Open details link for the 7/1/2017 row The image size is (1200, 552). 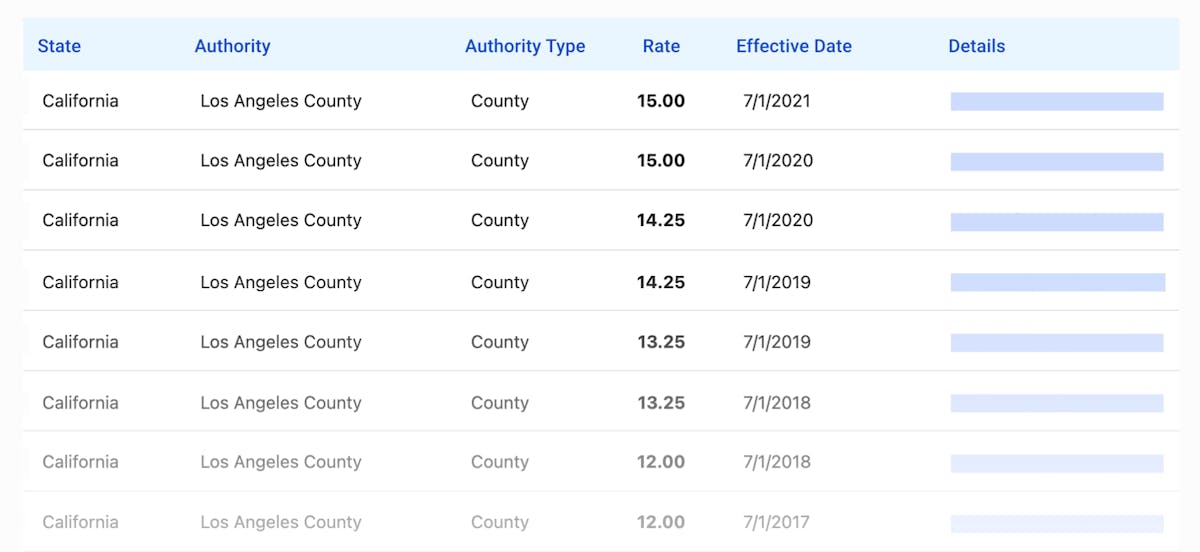(1057, 523)
